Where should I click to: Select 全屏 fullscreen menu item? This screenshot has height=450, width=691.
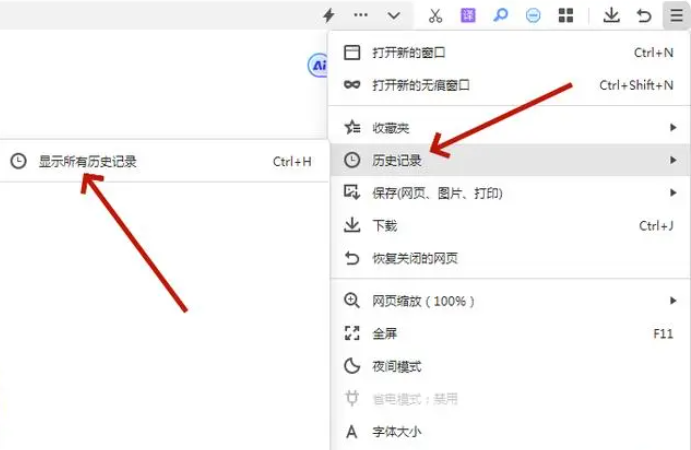[x=509, y=334]
